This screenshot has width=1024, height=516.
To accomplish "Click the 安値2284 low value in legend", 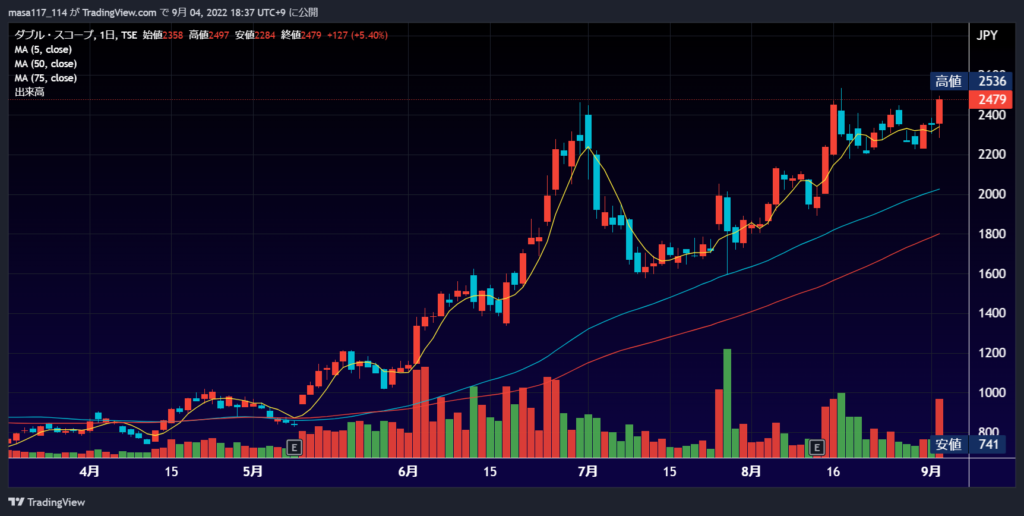I will [x=255, y=35].
